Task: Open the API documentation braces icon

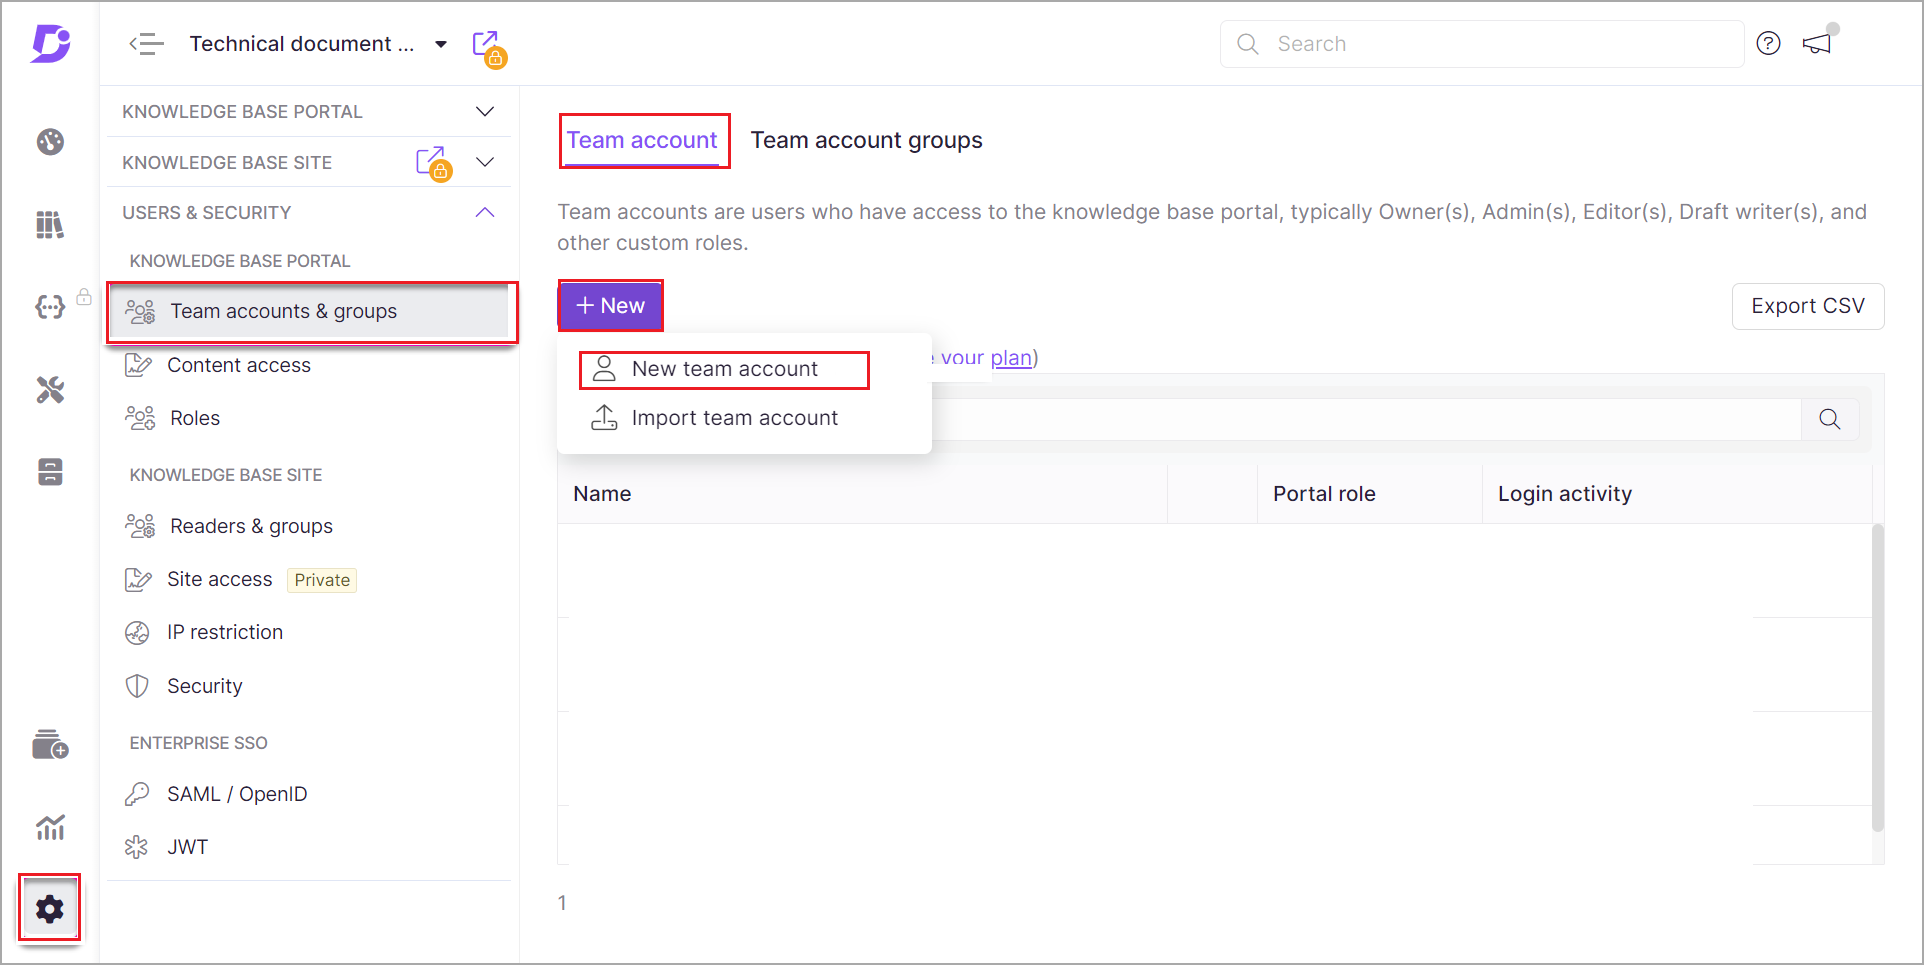Action: pyautogui.click(x=50, y=307)
